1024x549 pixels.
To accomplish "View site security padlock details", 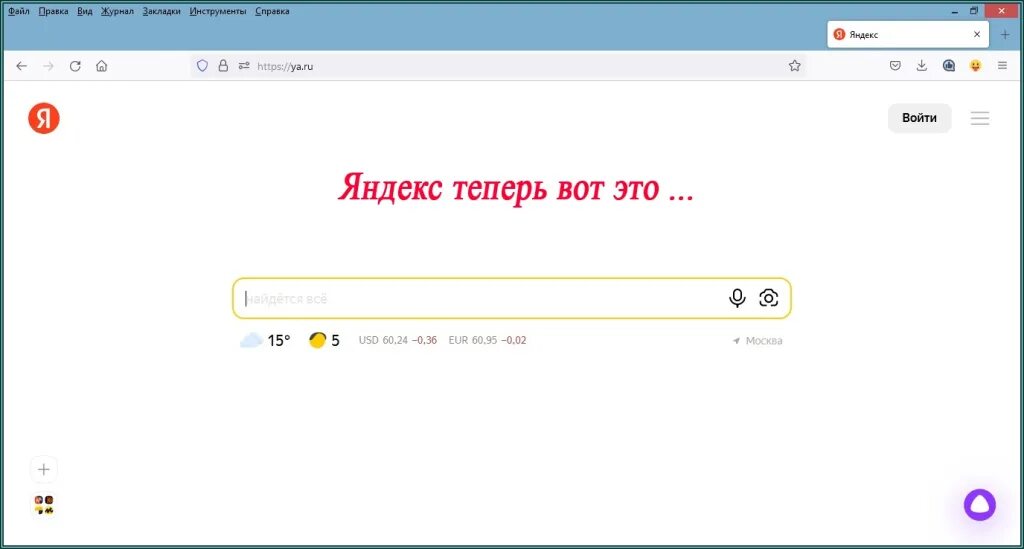I will (223, 66).
